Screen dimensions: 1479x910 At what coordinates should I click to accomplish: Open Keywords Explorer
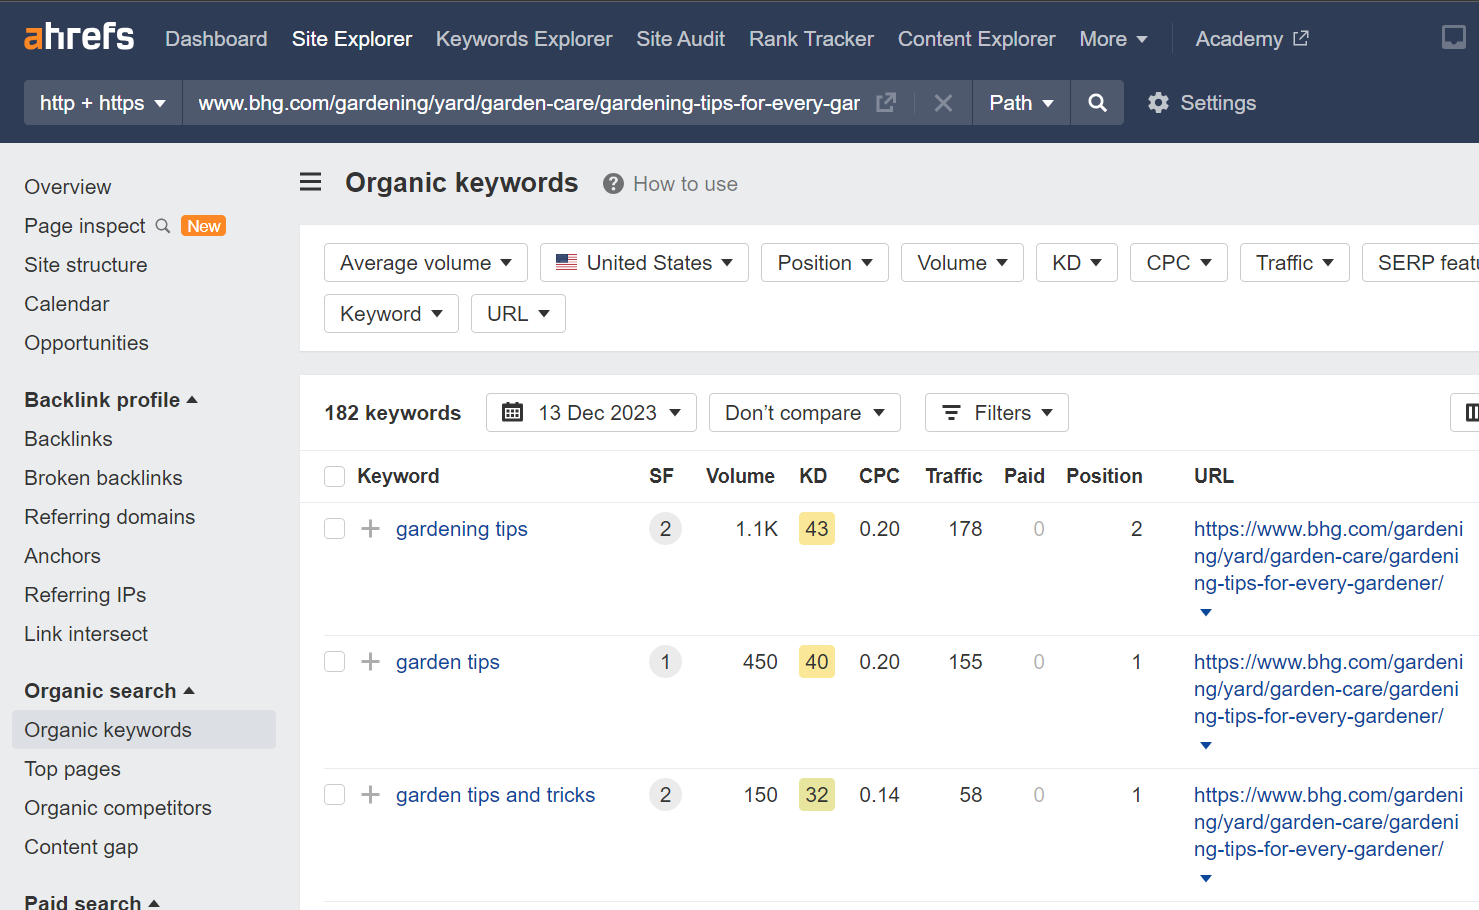[524, 39]
